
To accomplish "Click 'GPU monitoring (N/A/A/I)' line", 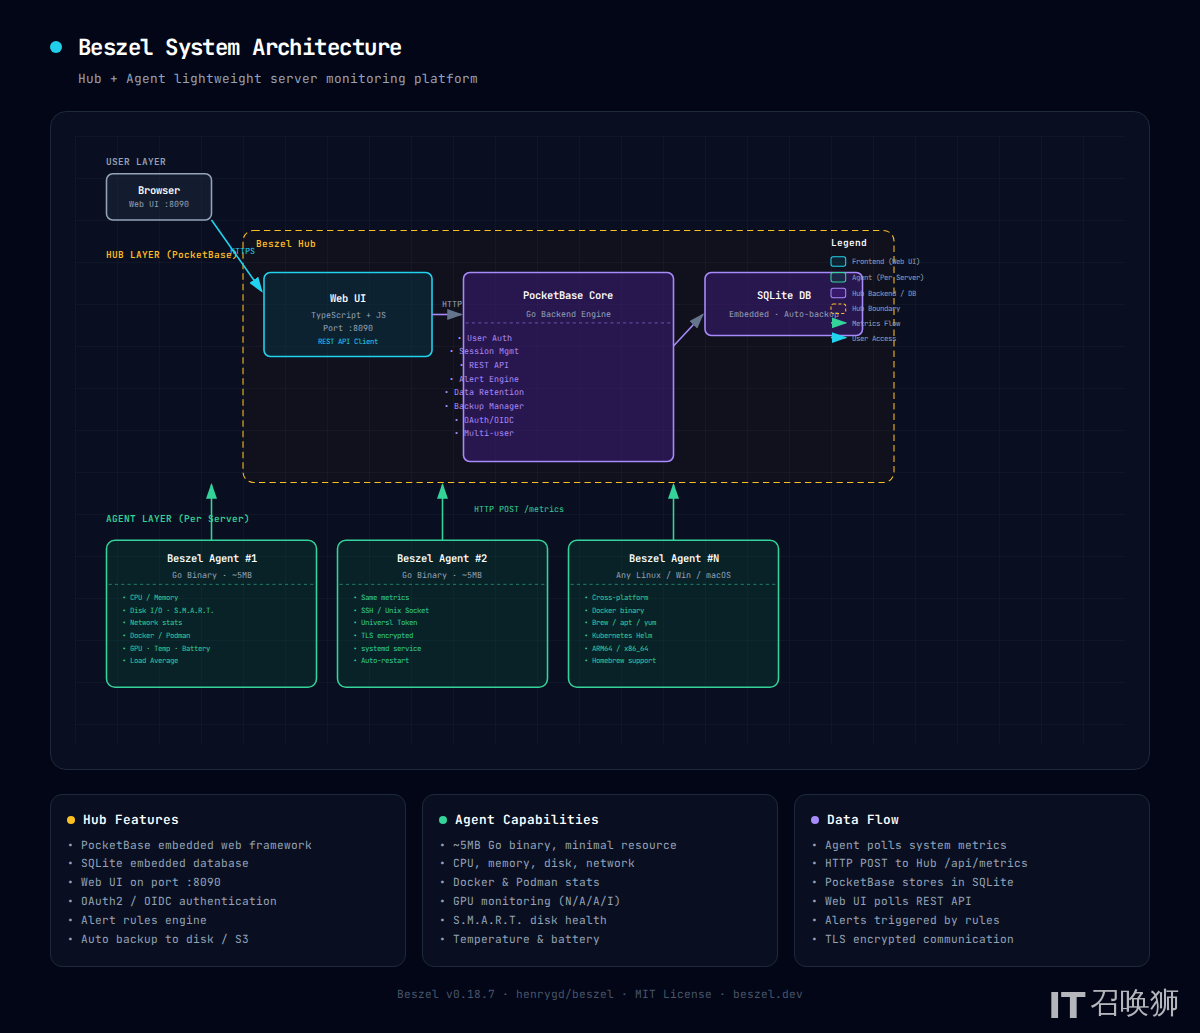I will (537, 901).
